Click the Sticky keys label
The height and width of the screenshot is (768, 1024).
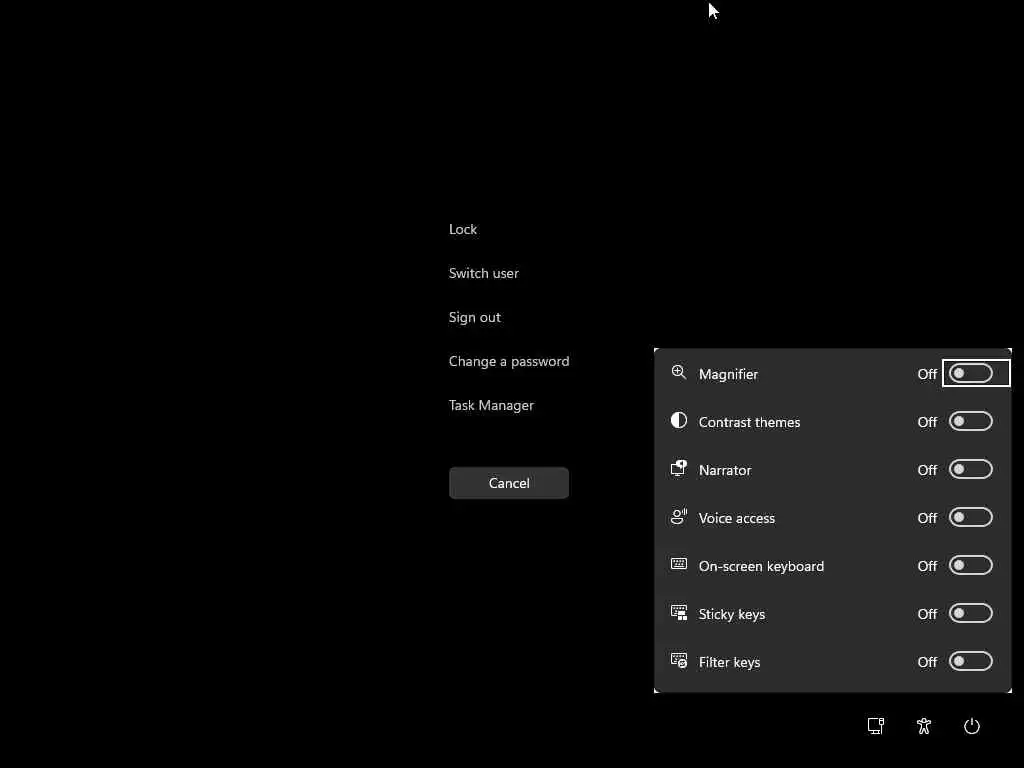point(732,614)
